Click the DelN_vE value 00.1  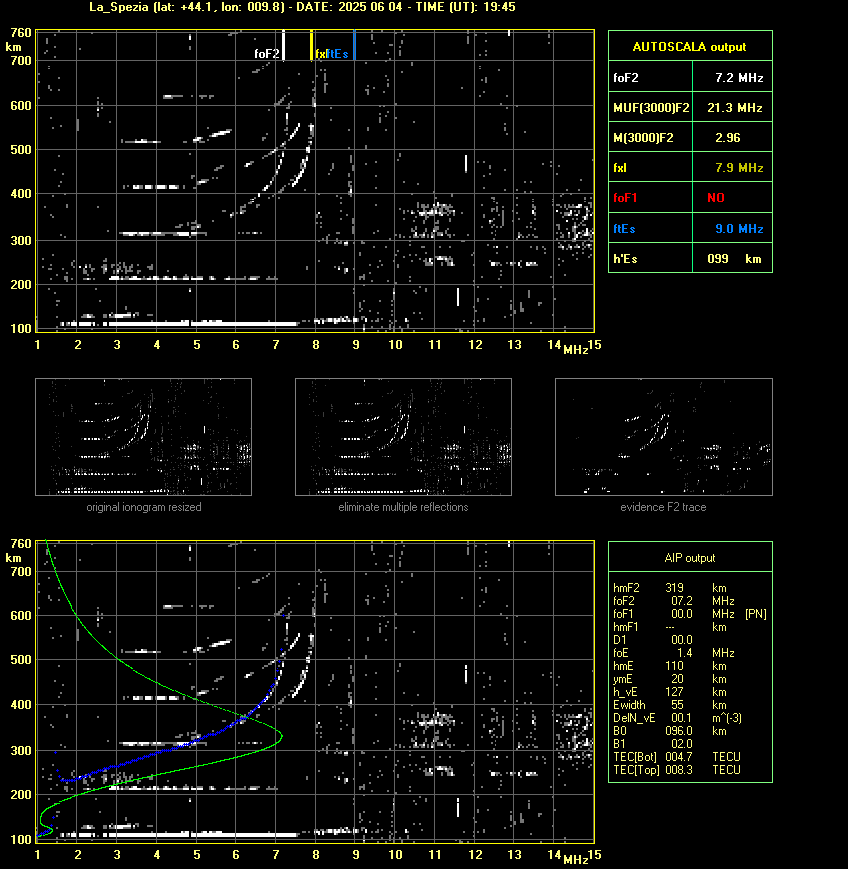pos(682,718)
